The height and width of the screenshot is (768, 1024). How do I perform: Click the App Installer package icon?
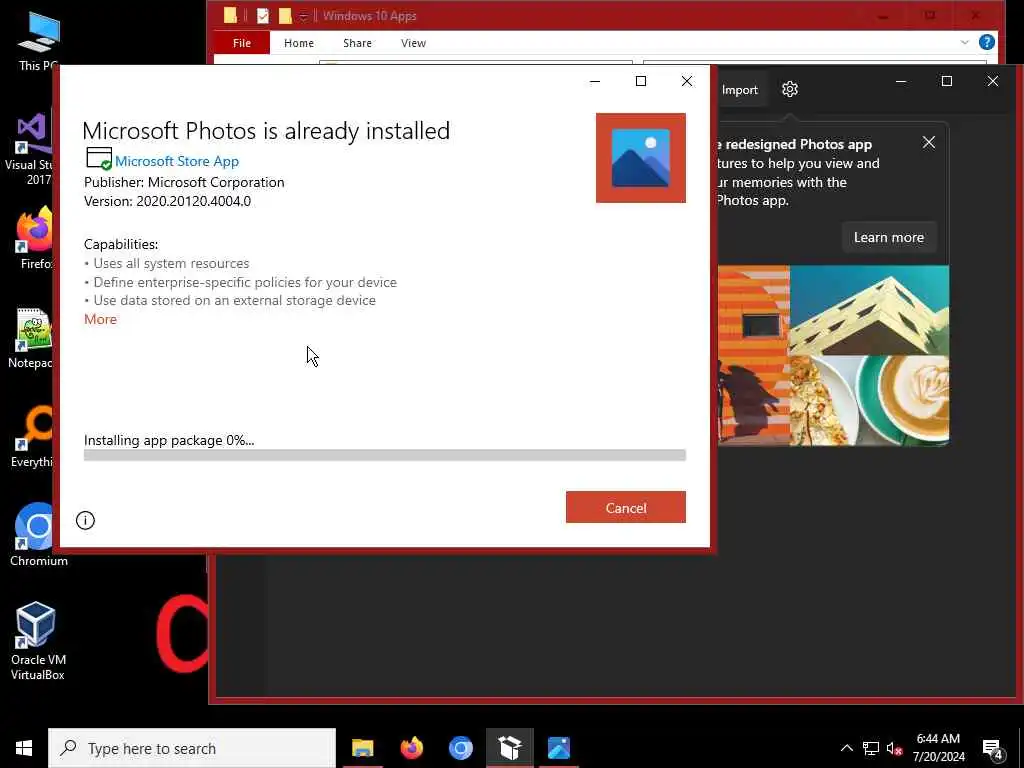pyautogui.click(x=99, y=159)
